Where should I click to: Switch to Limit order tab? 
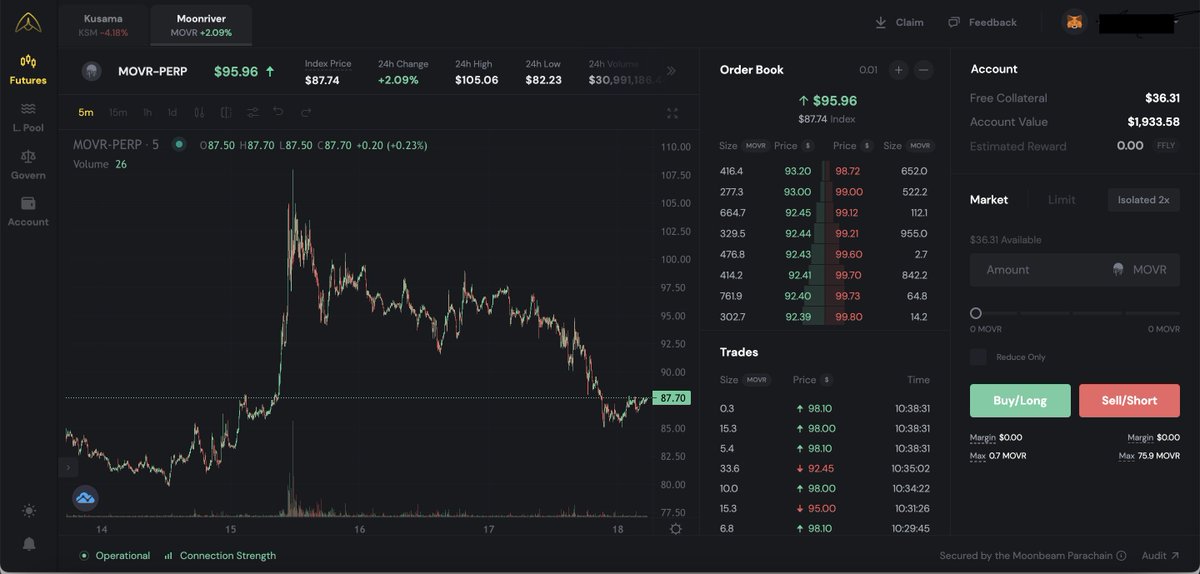(x=1061, y=200)
